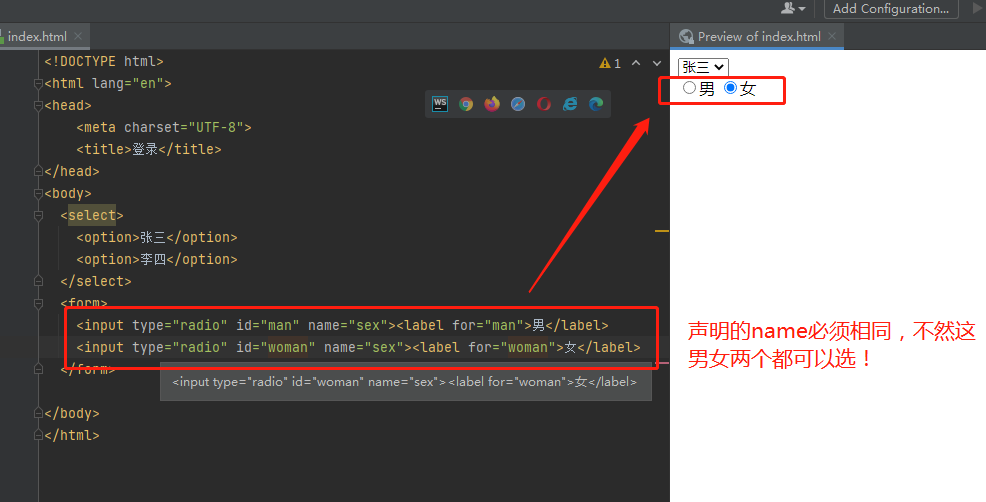
Task: Close the Preview of index.html tab
Action: [x=832, y=36]
